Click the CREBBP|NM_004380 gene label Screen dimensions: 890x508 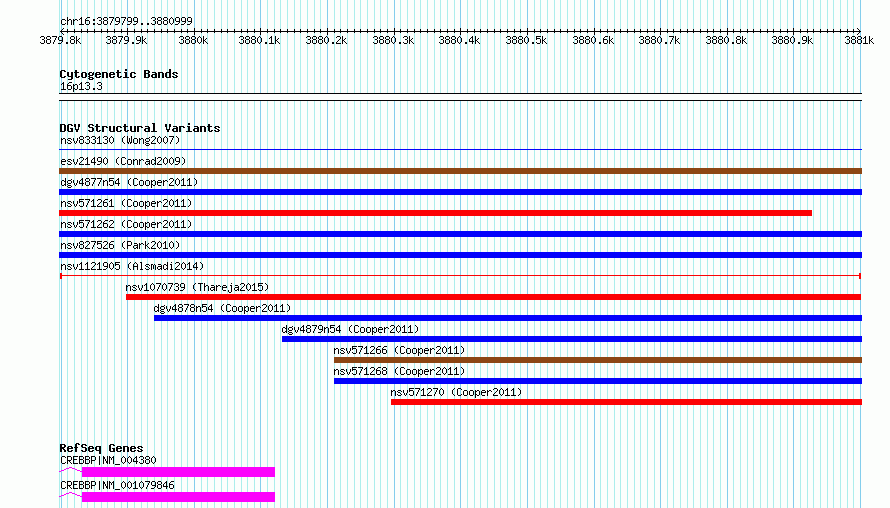[x=108, y=460]
